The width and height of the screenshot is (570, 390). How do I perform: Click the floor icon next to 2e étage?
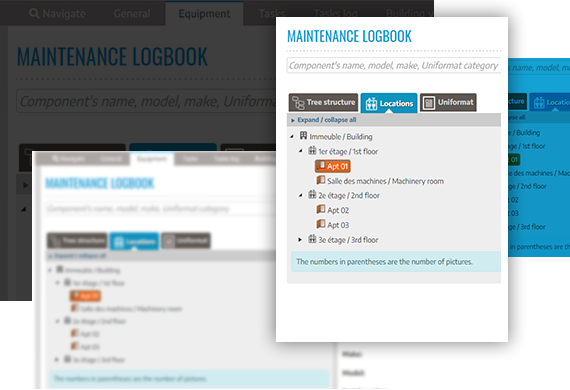coord(312,195)
